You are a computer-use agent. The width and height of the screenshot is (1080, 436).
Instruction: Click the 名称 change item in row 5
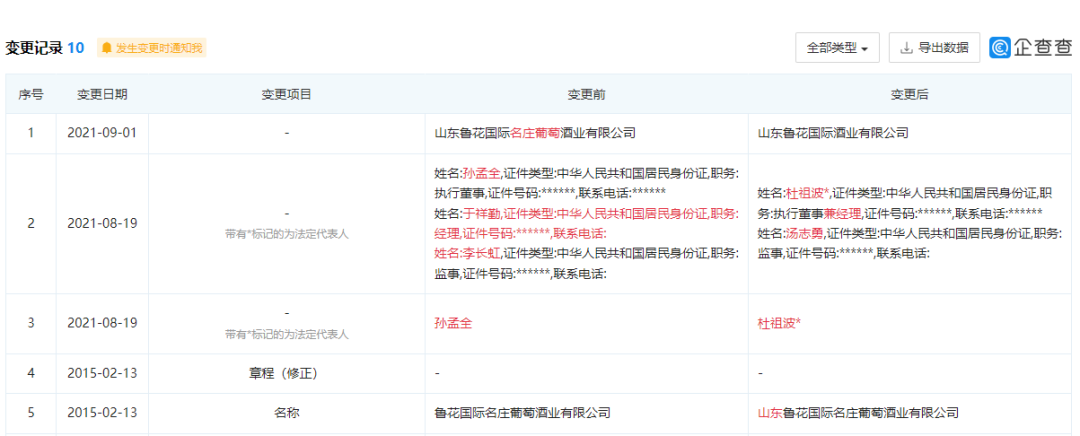click(x=287, y=413)
